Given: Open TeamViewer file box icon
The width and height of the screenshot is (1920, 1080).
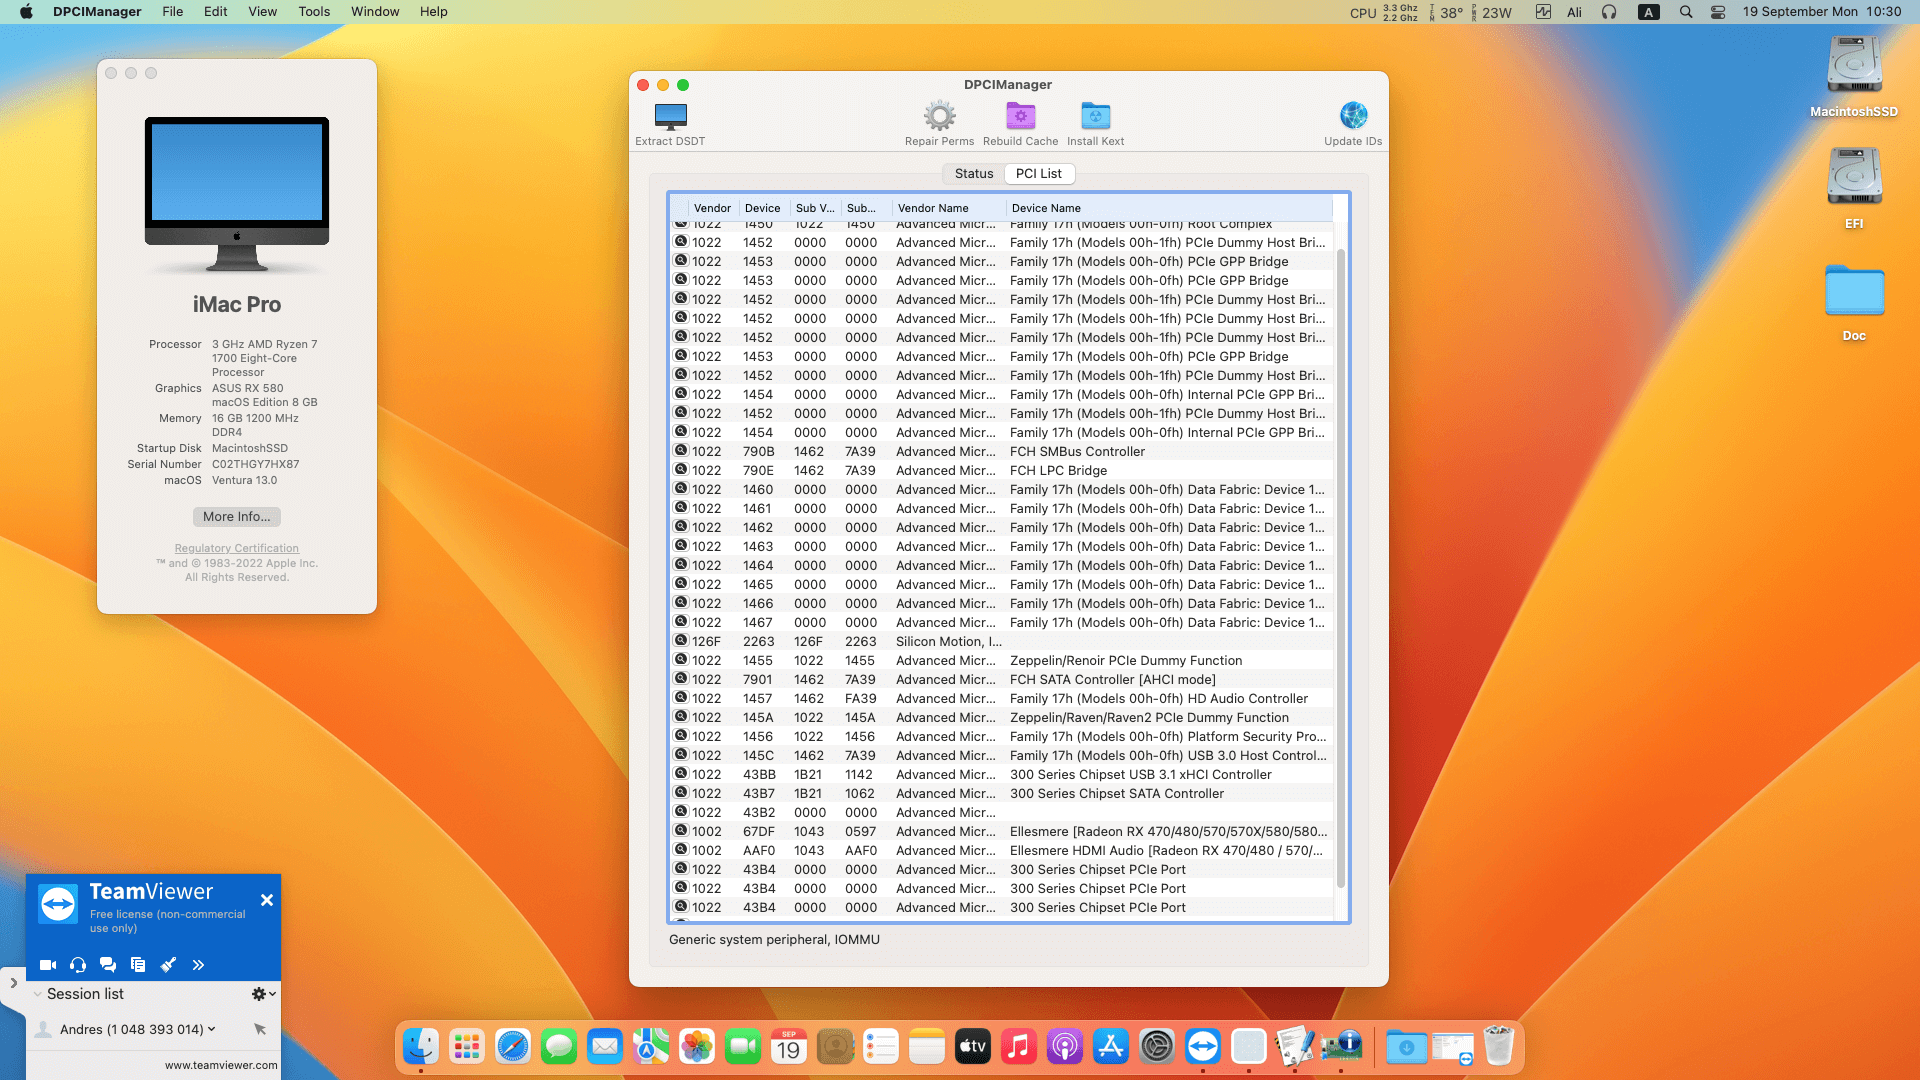Looking at the screenshot, I should (x=138, y=965).
